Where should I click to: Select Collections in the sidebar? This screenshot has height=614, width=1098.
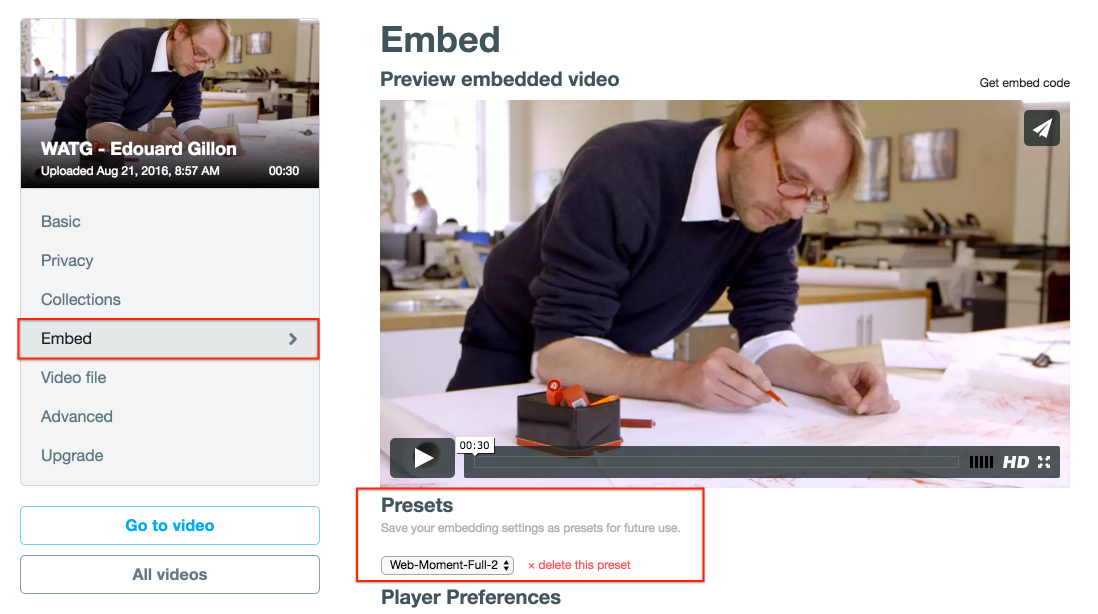point(81,300)
